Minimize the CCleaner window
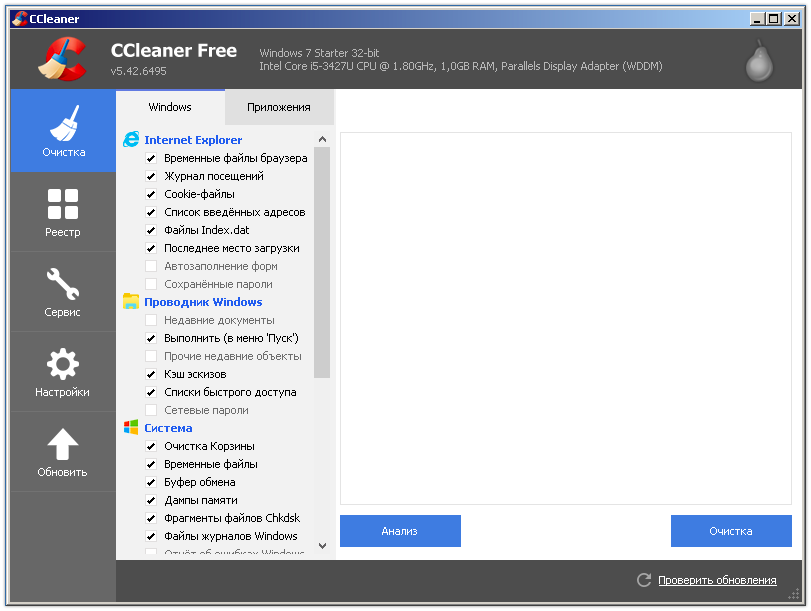The image size is (811, 611). pos(757,19)
